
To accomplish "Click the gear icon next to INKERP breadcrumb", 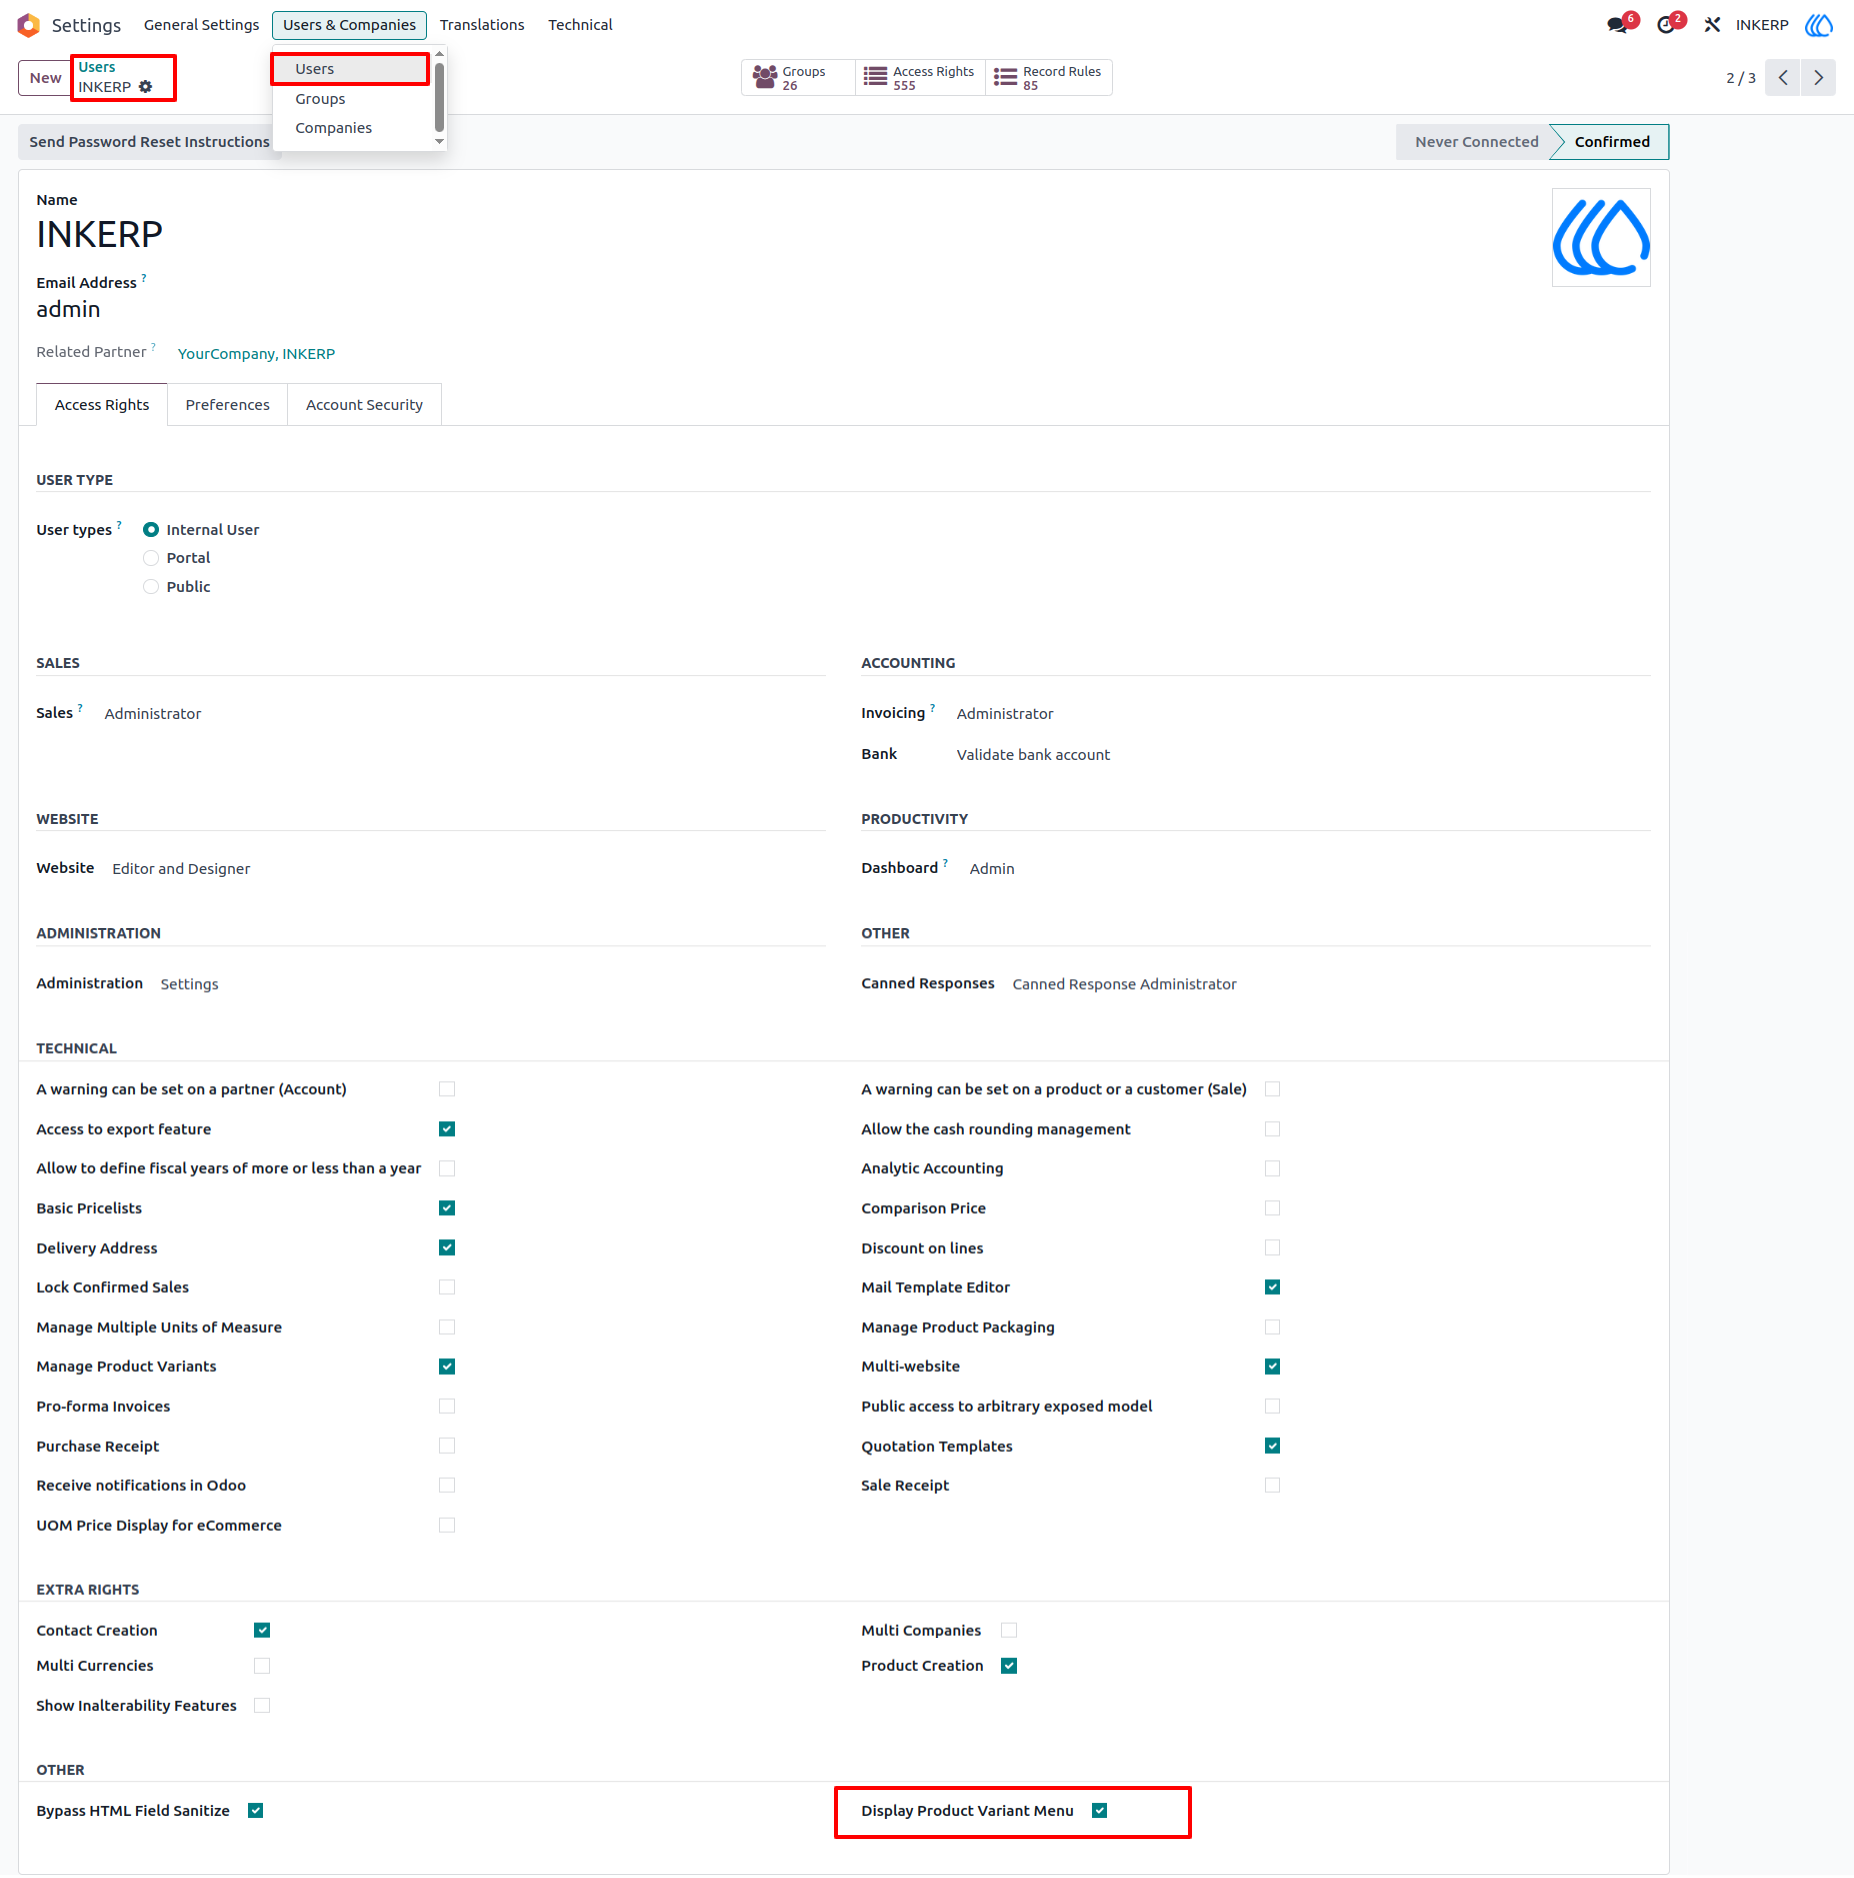I will pyautogui.click(x=146, y=87).
